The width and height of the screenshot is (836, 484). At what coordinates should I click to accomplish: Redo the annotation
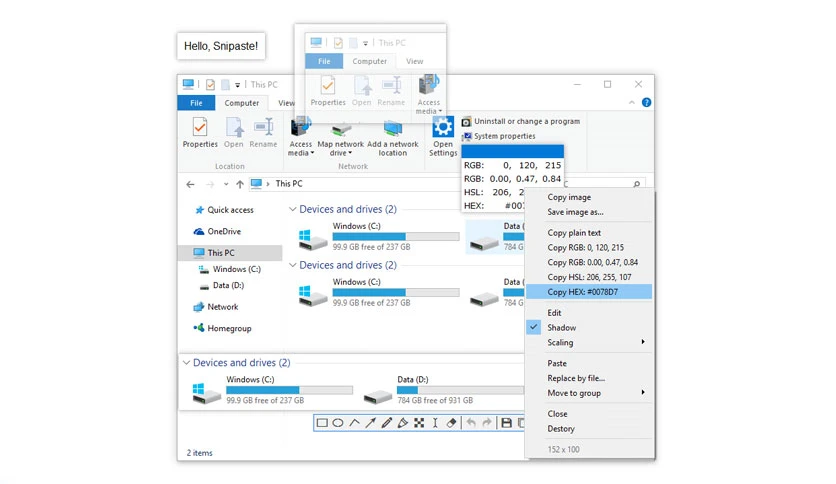click(x=487, y=423)
